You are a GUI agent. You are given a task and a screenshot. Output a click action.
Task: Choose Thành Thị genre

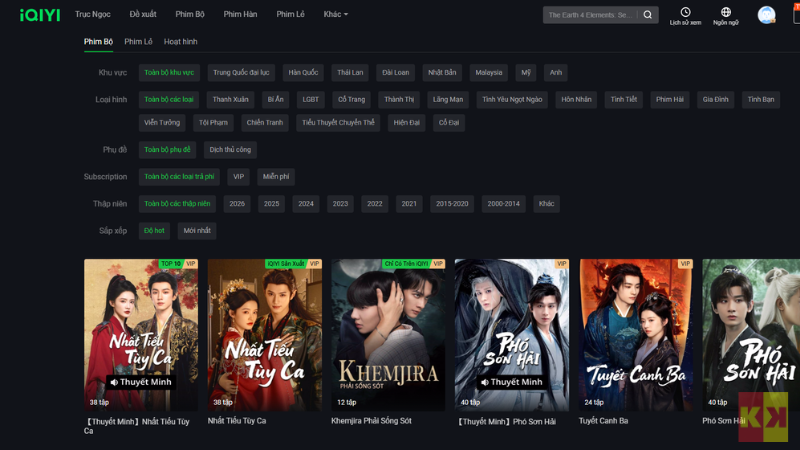click(x=399, y=99)
